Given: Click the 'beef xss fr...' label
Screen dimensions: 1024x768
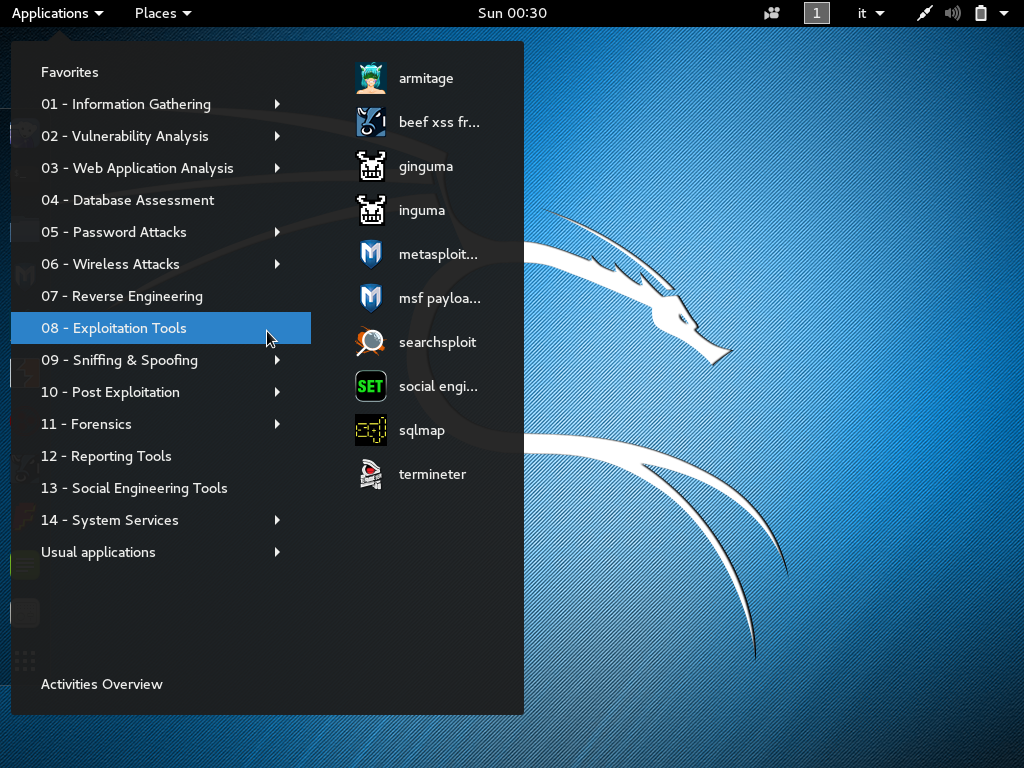Looking at the screenshot, I should (x=440, y=122).
